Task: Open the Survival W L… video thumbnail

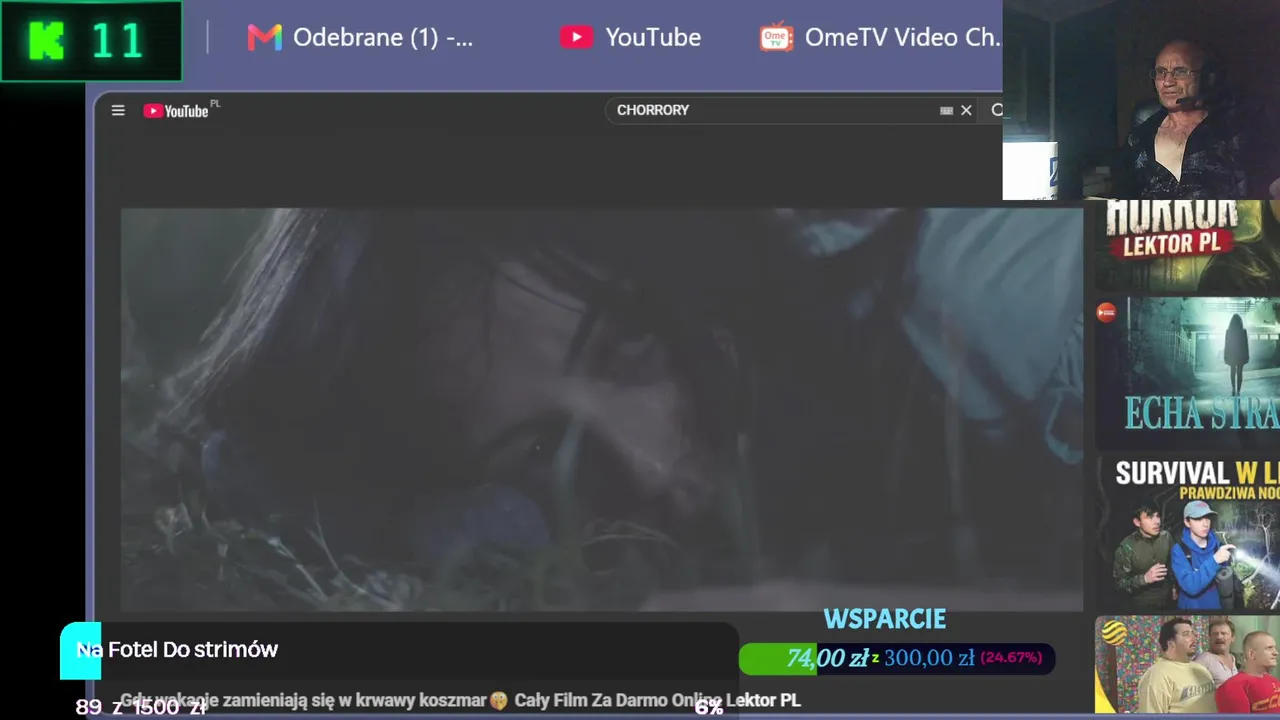Action: point(1187,533)
